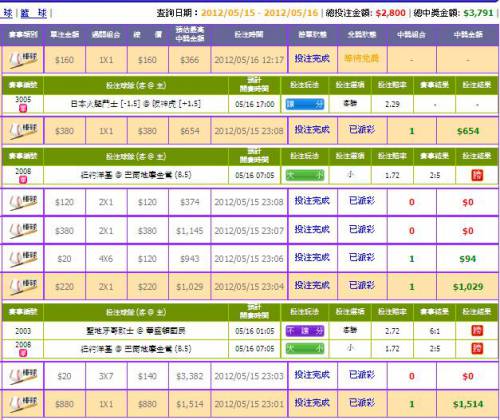Click 已派彩 status in the 23:01 bet row
The width and height of the screenshot is (500, 420).
coord(362,403)
